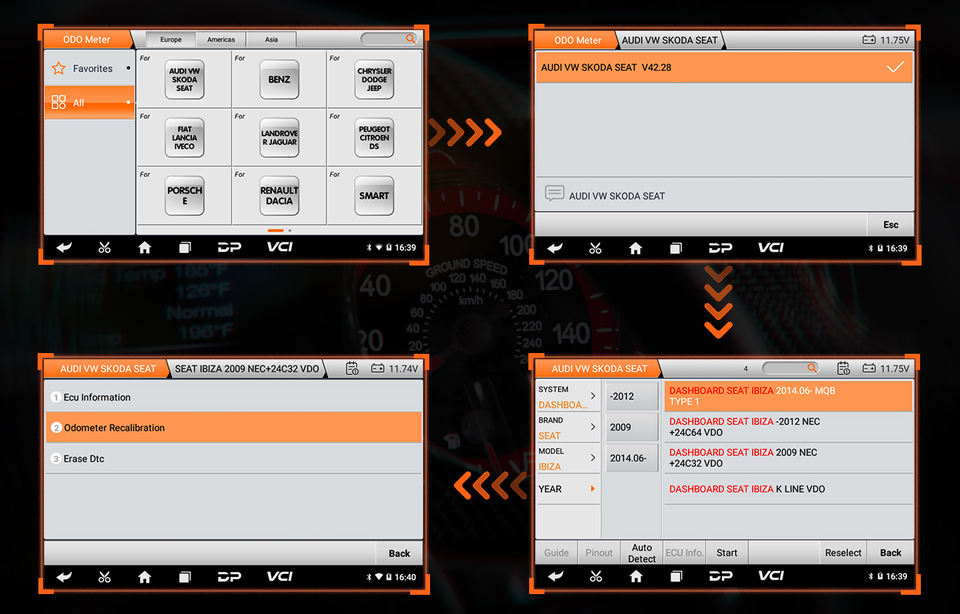Viewport: 960px width, 614px height.
Task: Pick the RENAULT DACIA brand tile
Action: click(279, 195)
